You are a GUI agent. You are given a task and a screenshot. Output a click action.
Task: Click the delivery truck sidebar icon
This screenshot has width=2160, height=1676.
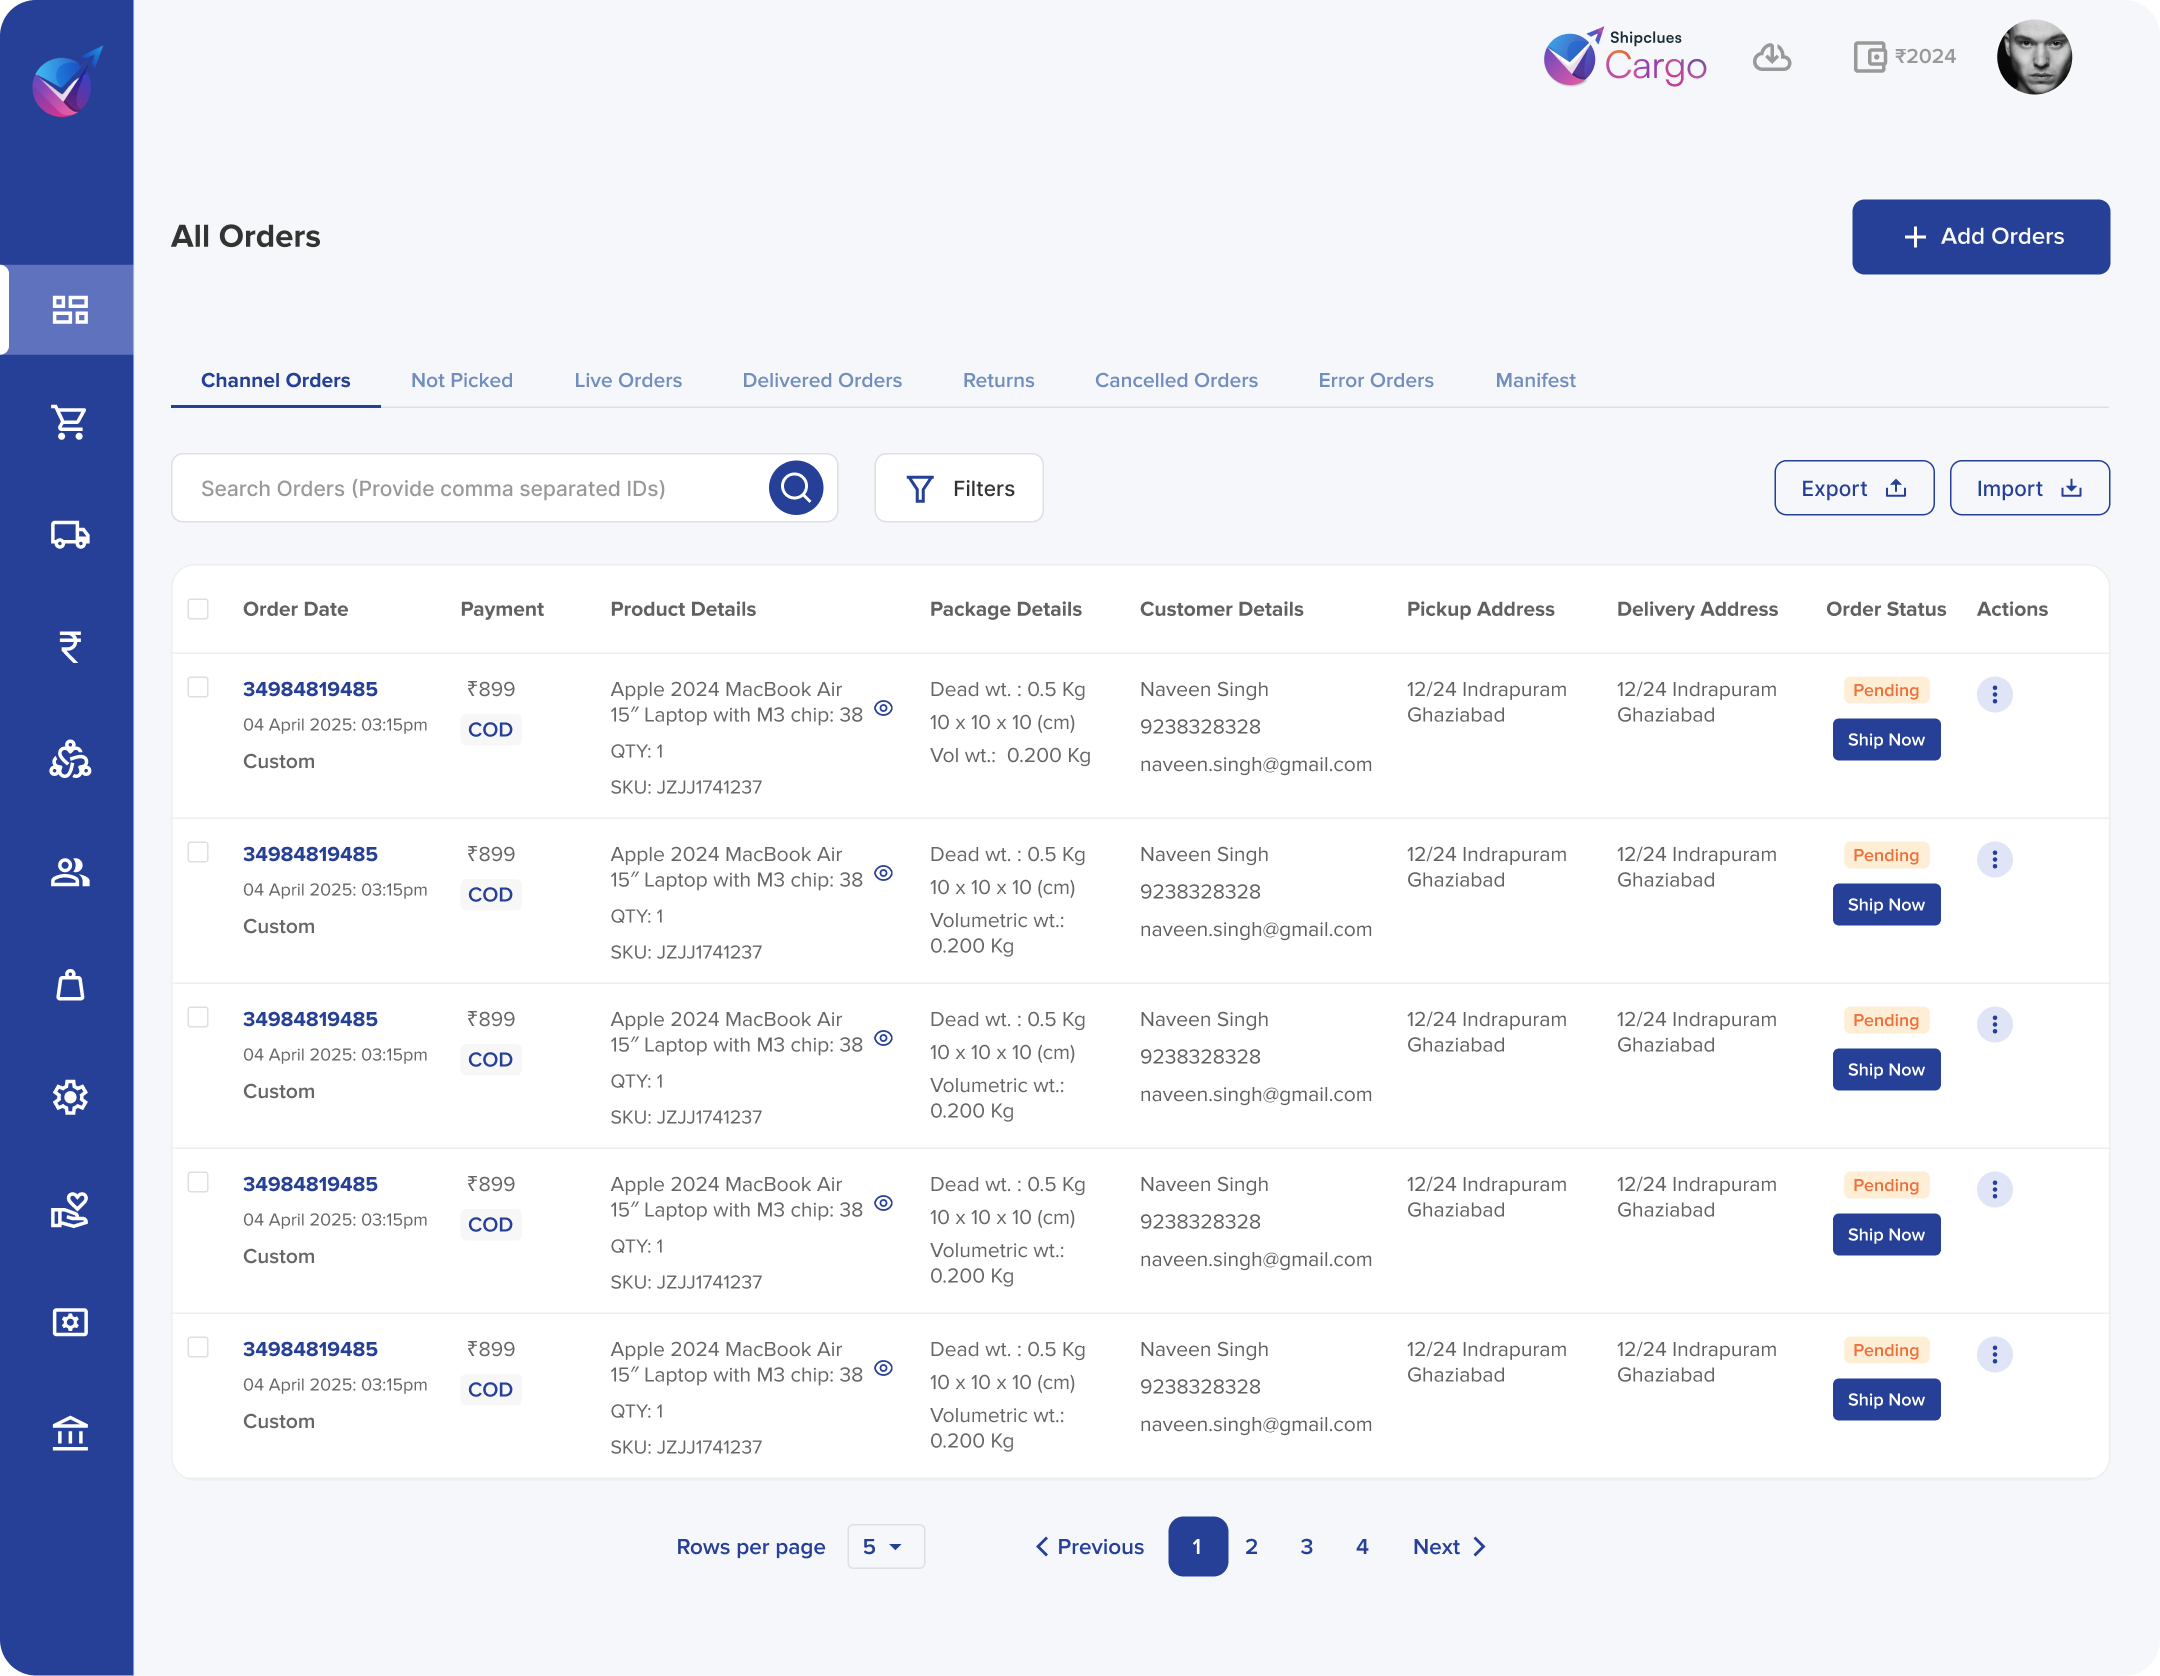(69, 535)
